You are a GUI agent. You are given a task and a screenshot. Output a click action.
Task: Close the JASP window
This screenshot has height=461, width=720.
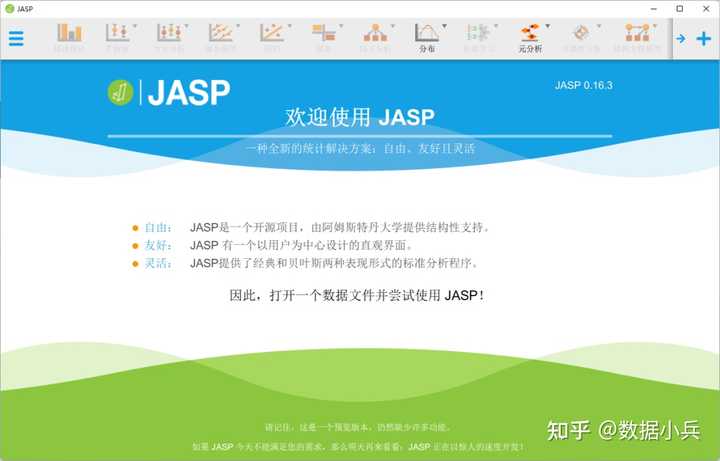click(706, 9)
